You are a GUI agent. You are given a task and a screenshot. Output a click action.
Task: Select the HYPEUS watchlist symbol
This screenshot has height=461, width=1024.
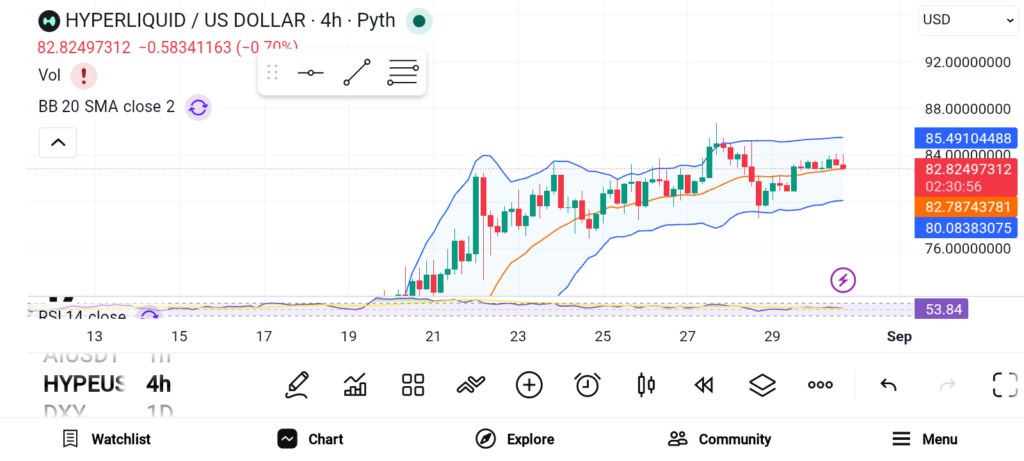tap(84, 384)
